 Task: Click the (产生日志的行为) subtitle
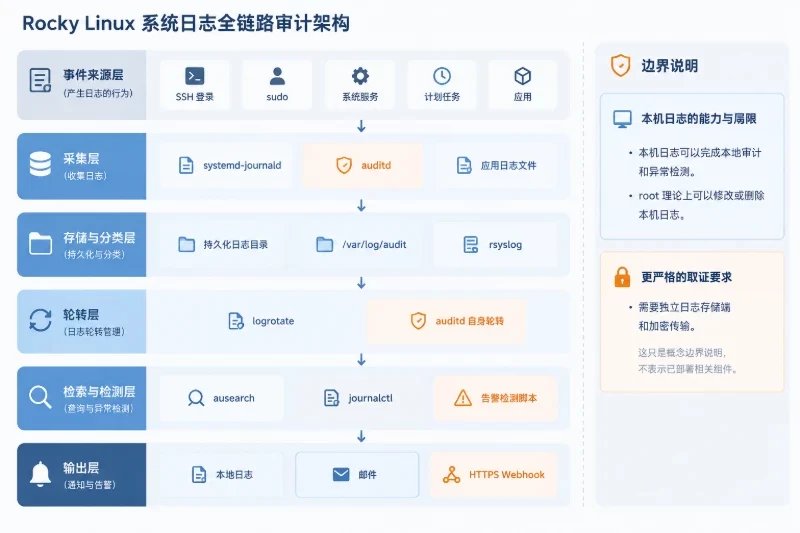[98, 93]
